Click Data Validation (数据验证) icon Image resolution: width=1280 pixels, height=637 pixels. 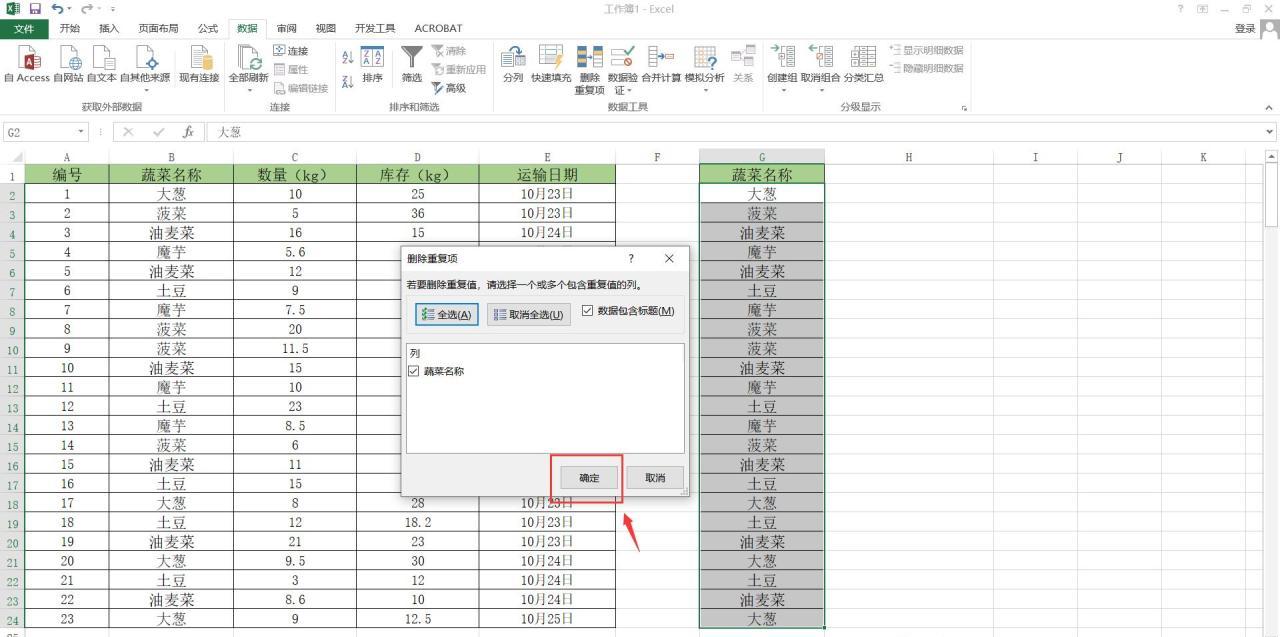tap(622, 69)
